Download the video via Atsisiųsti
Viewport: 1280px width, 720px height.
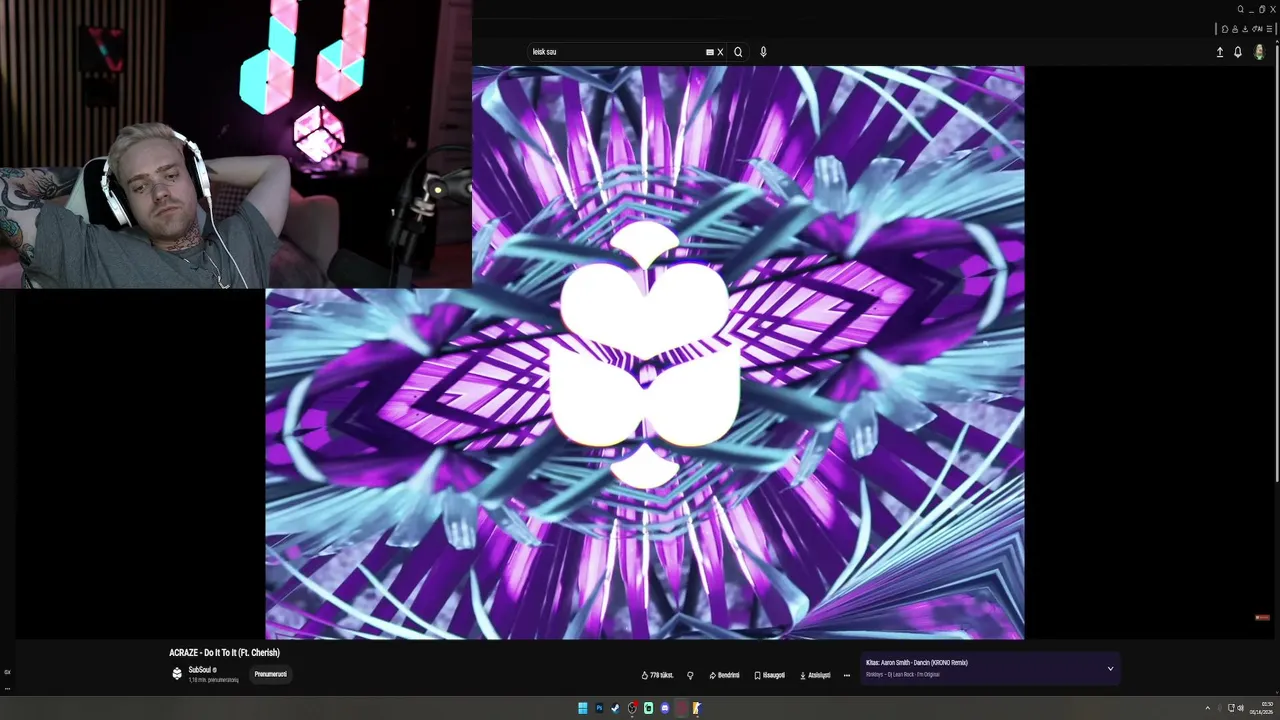[x=815, y=675]
